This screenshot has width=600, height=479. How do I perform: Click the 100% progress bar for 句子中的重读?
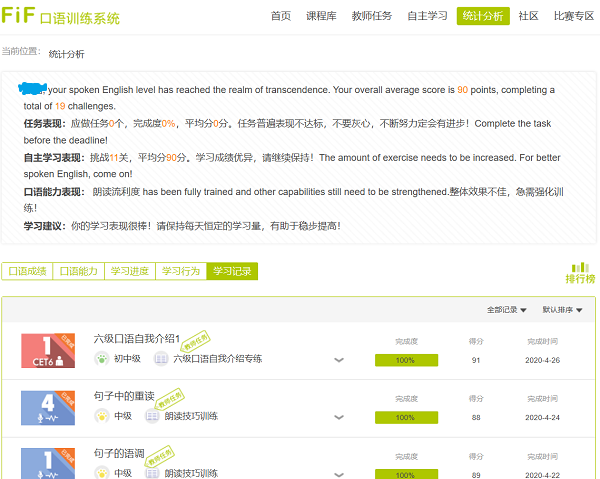pos(406,417)
